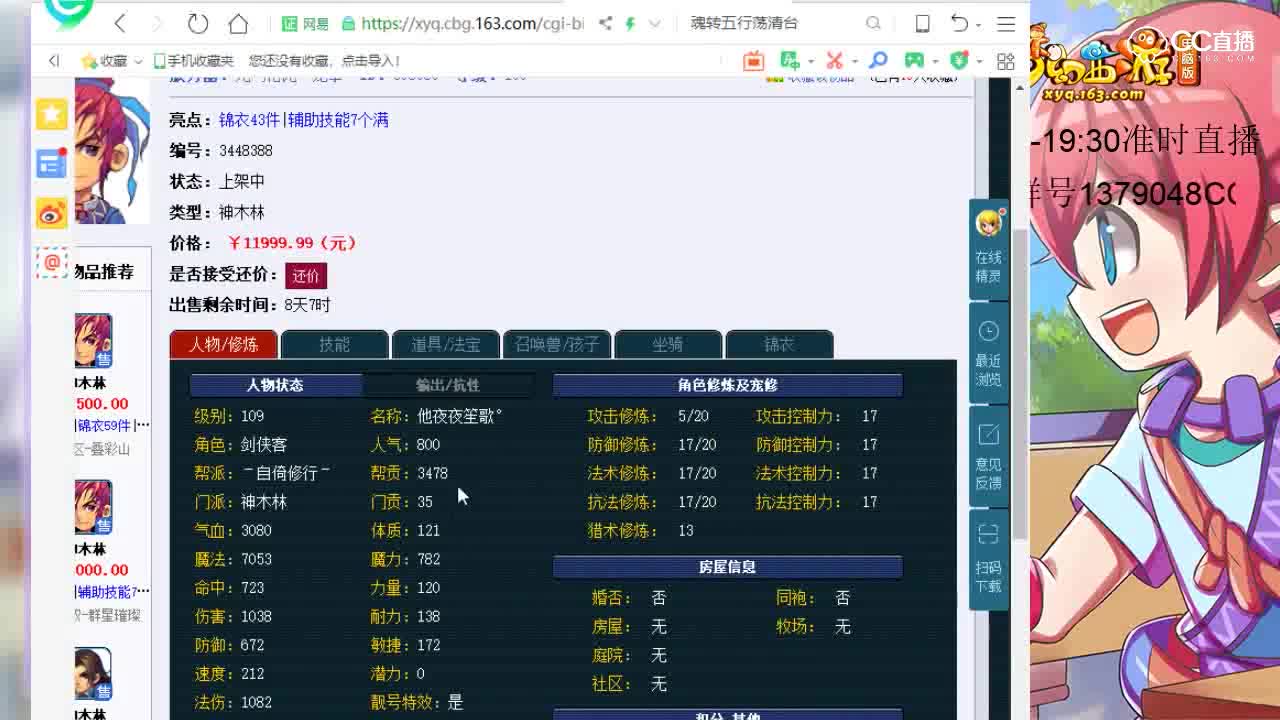Open first recommended item thumbnail priced 500.00
The height and width of the screenshot is (720, 1280).
coord(93,341)
